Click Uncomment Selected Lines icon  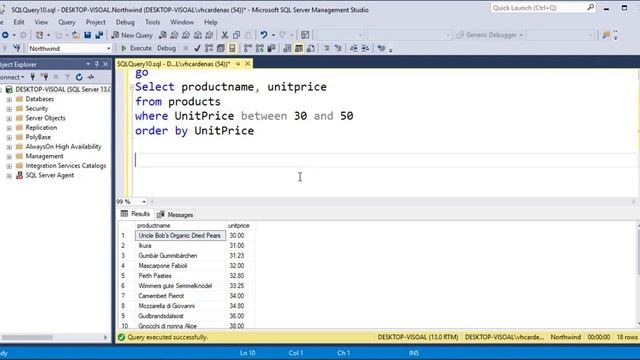pyautogui.click(x=338, y=48)
